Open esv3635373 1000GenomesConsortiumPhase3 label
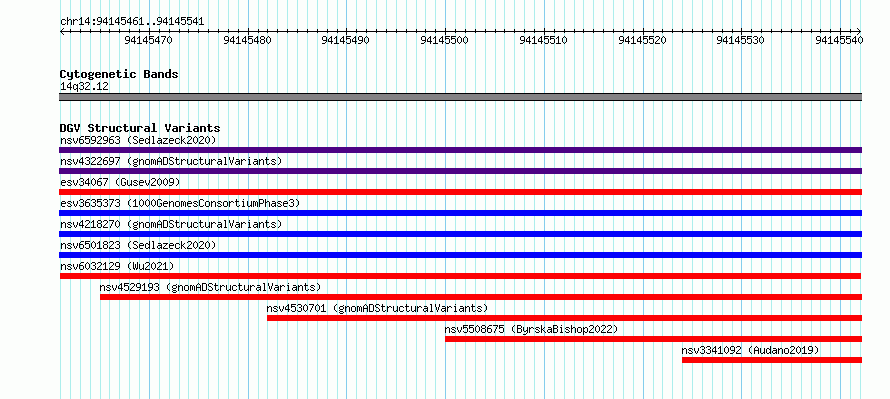This screenshot has height=399, width=890. pyautogui.click(x=180, y=203)
